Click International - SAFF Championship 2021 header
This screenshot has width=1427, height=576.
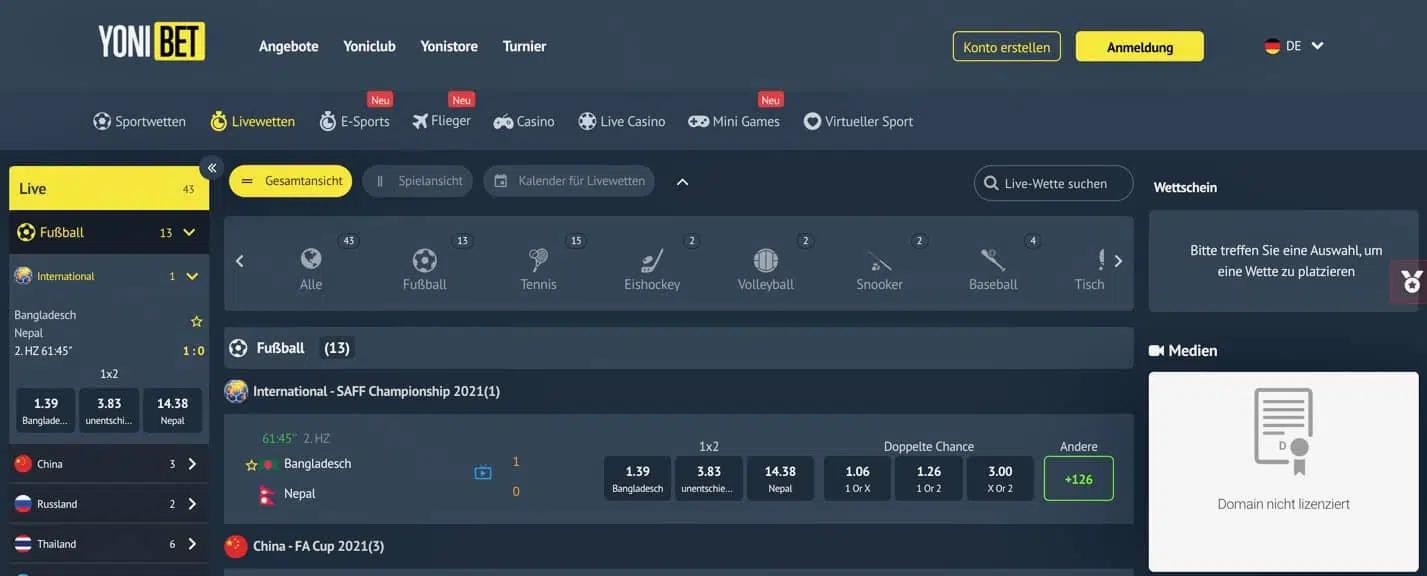(377, 391)
